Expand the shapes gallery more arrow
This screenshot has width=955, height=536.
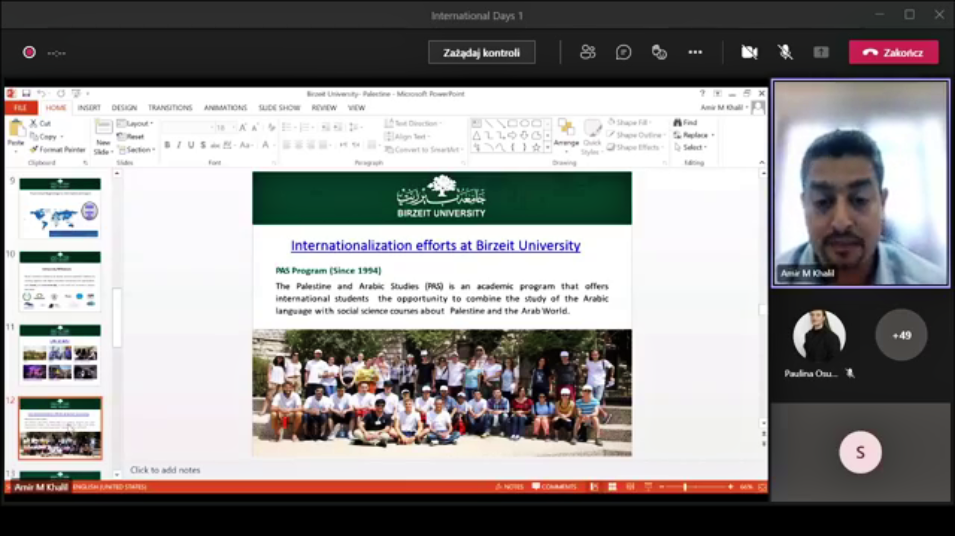pyautogui.click(x=548, y=147)
